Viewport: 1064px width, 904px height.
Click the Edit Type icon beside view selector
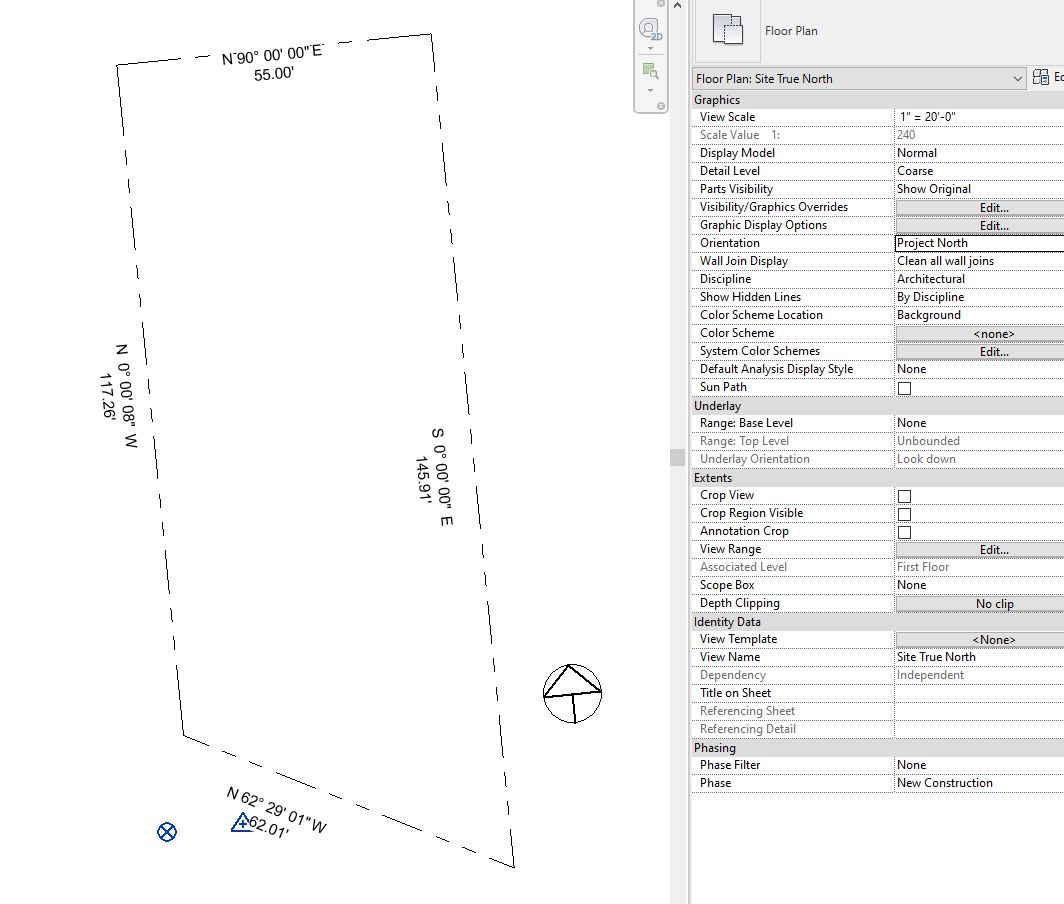point(1043,76)
